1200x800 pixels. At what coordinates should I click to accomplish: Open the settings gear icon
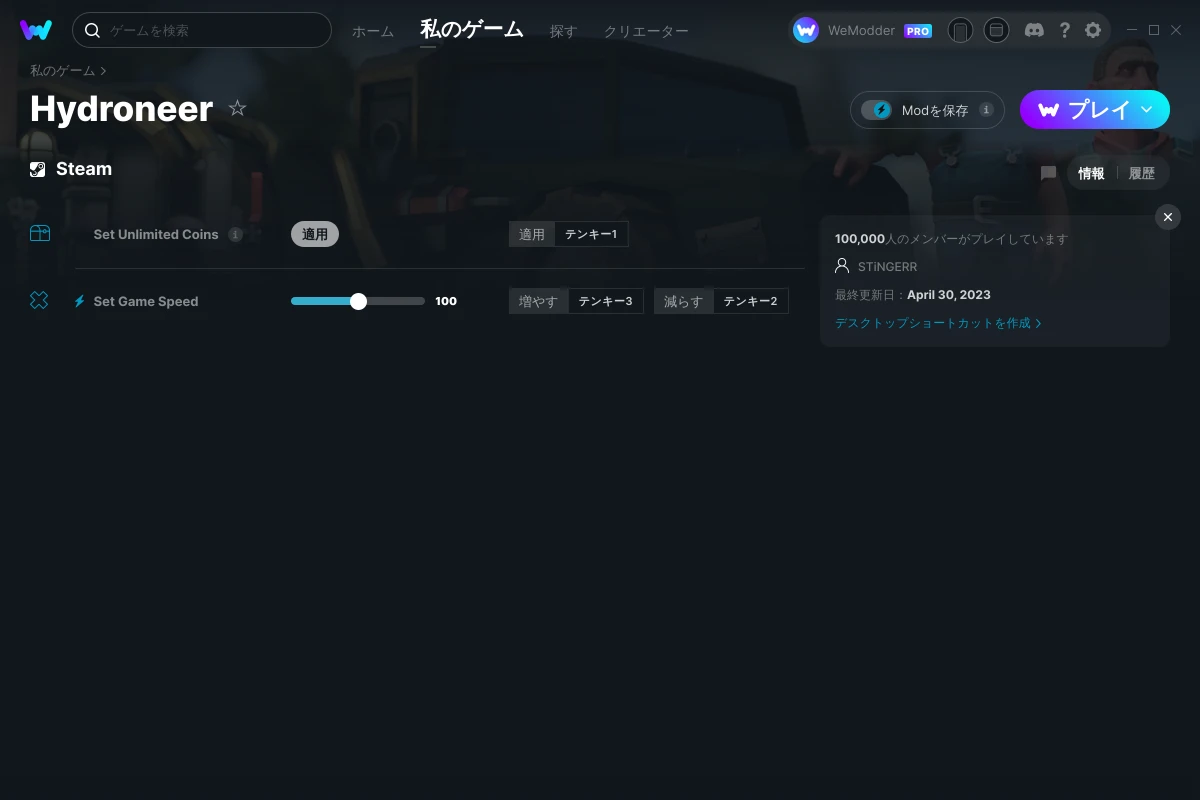click(x=1093, y=30)
